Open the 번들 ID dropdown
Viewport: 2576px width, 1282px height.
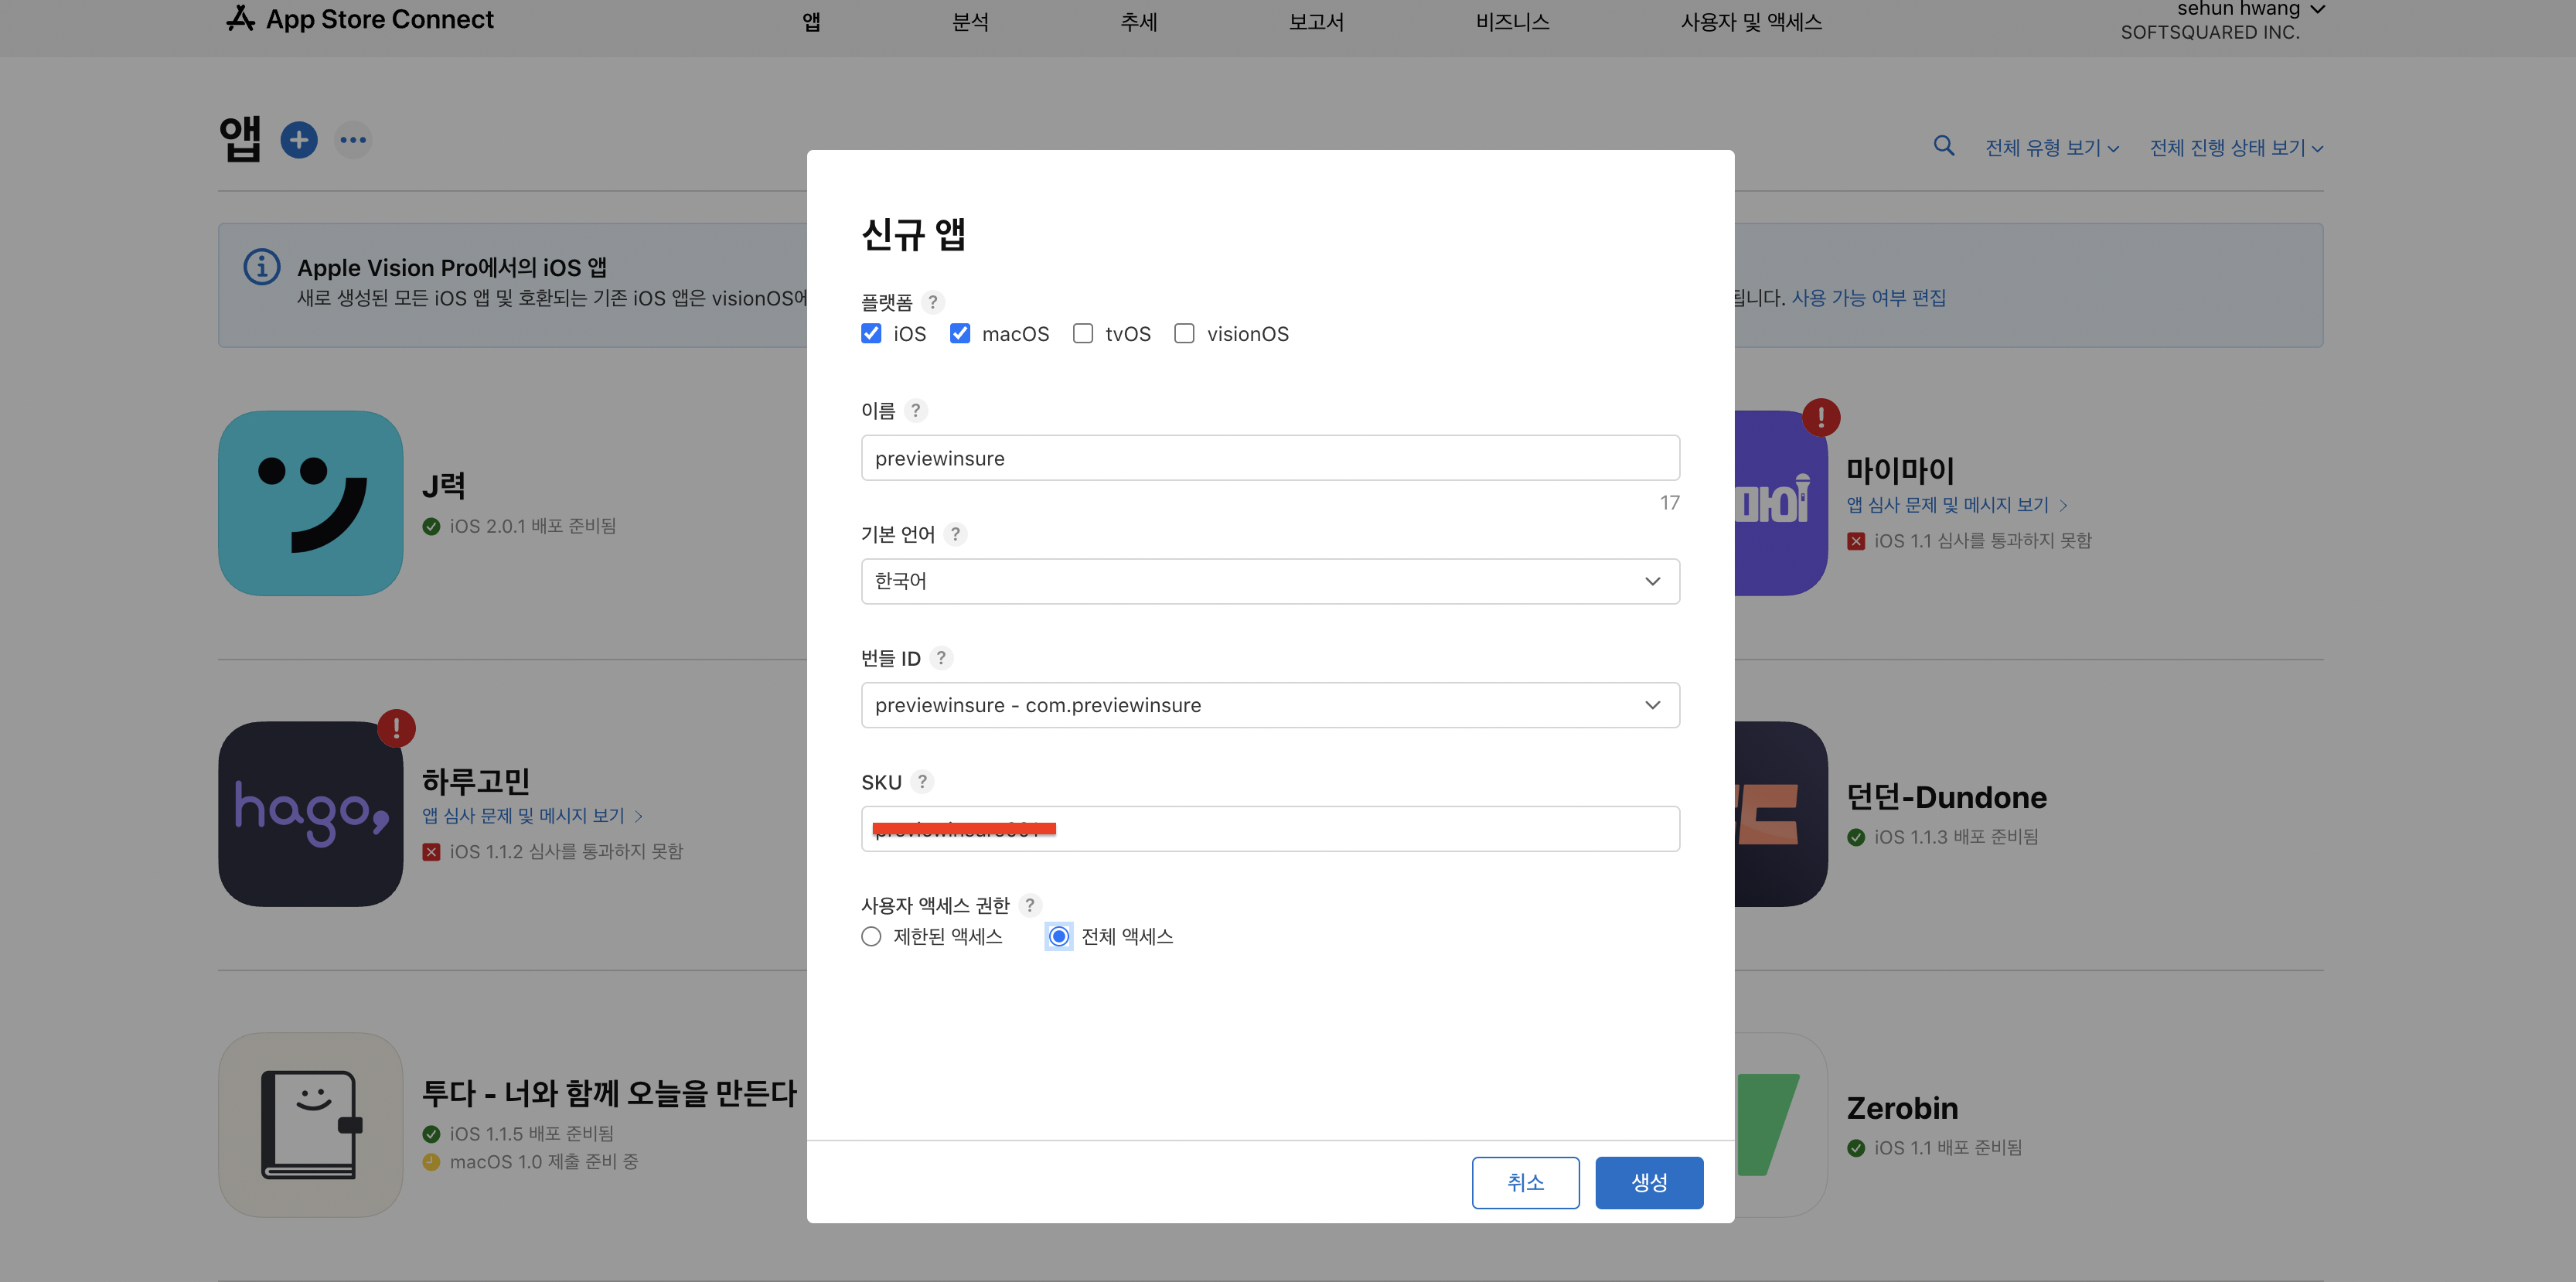[x=1269, y=705]
